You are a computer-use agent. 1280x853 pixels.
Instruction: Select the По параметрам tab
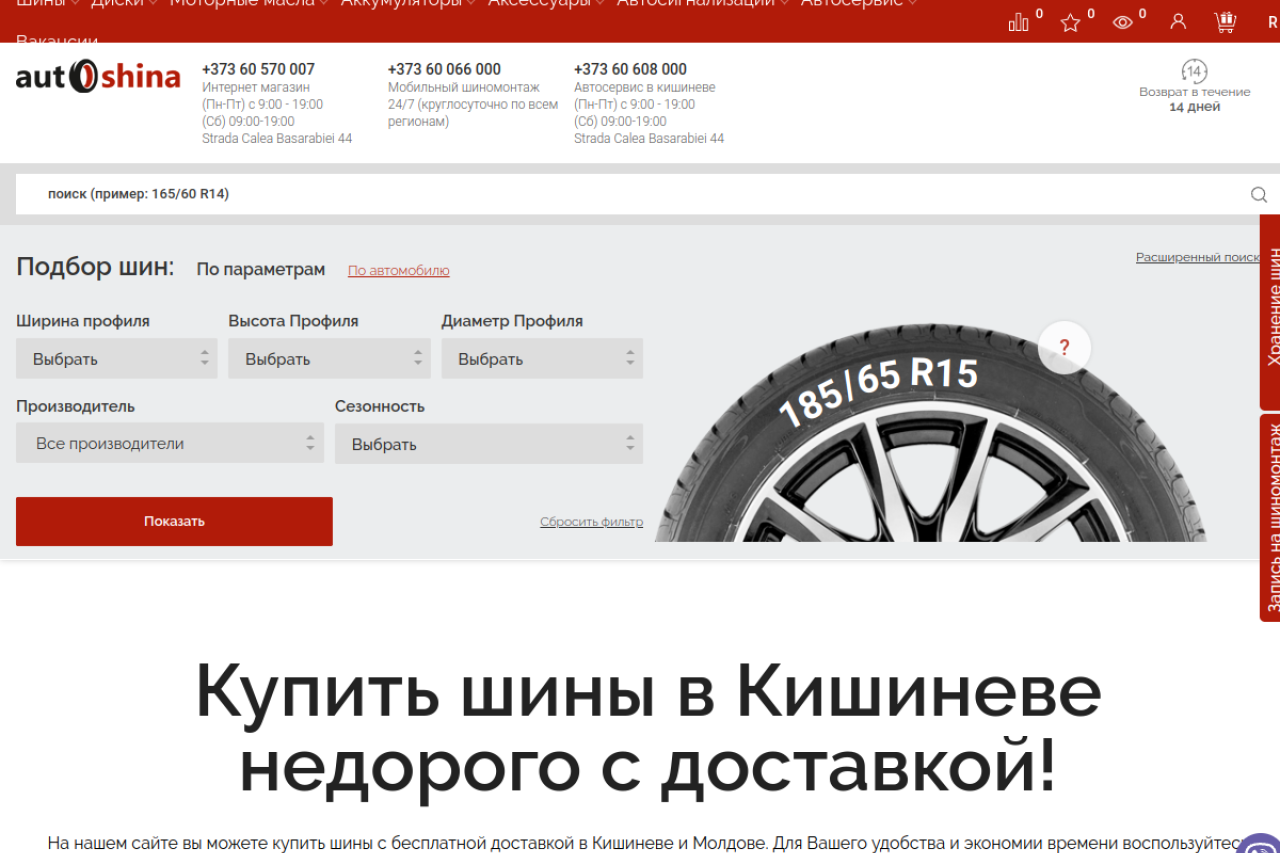(x=260, y=269)
